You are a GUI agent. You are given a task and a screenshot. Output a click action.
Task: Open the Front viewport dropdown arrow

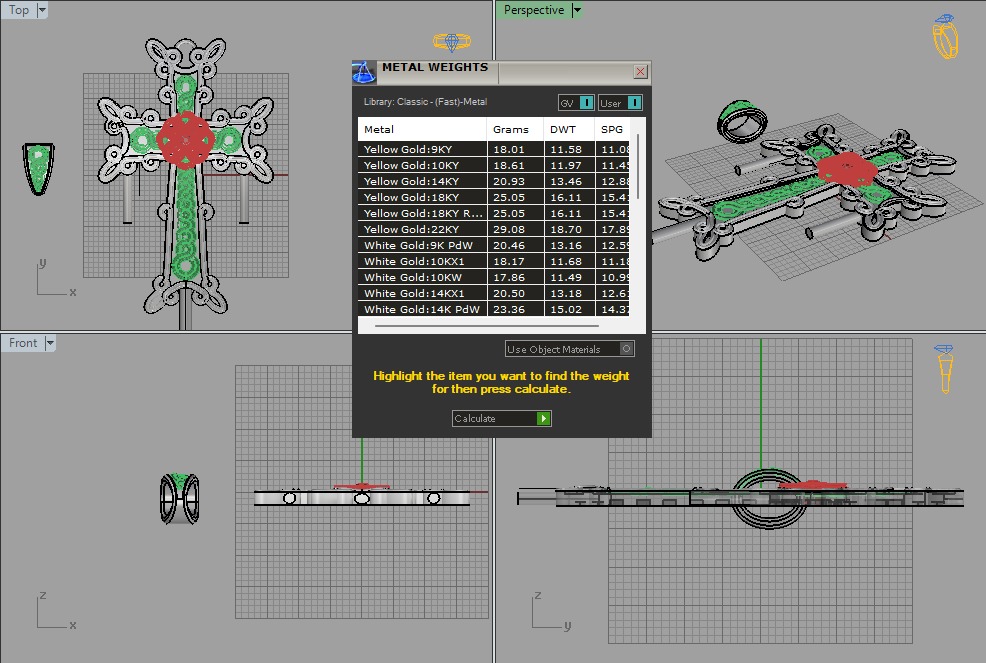coord(50,343)
